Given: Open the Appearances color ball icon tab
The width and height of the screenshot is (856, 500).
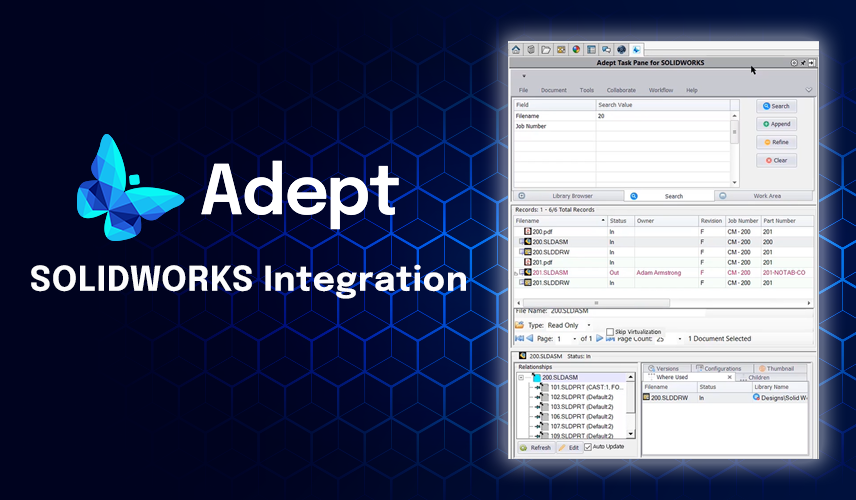Looking at the screenshot, I should (576, 50).
